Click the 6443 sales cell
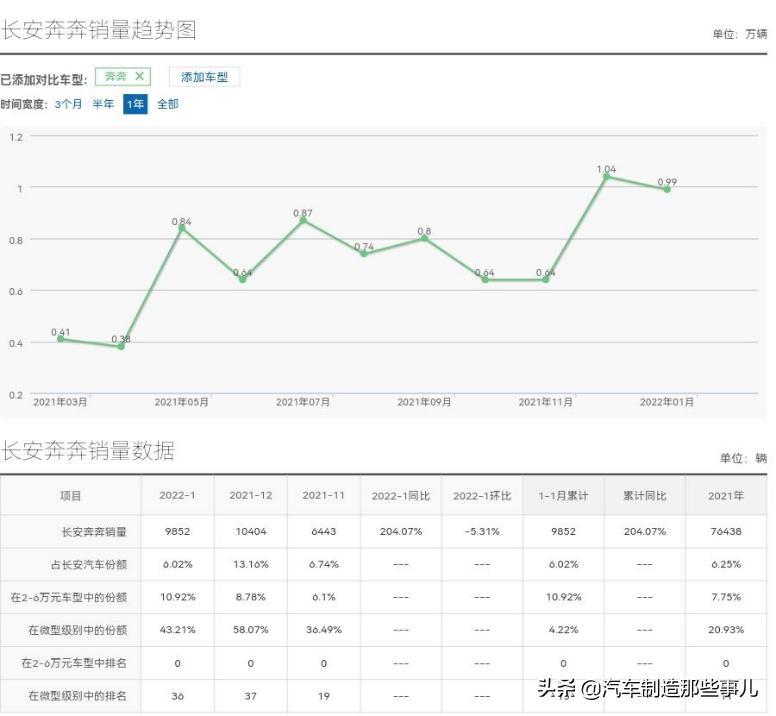This screenshot has height=716, width=776. click(x=324, y=531)
